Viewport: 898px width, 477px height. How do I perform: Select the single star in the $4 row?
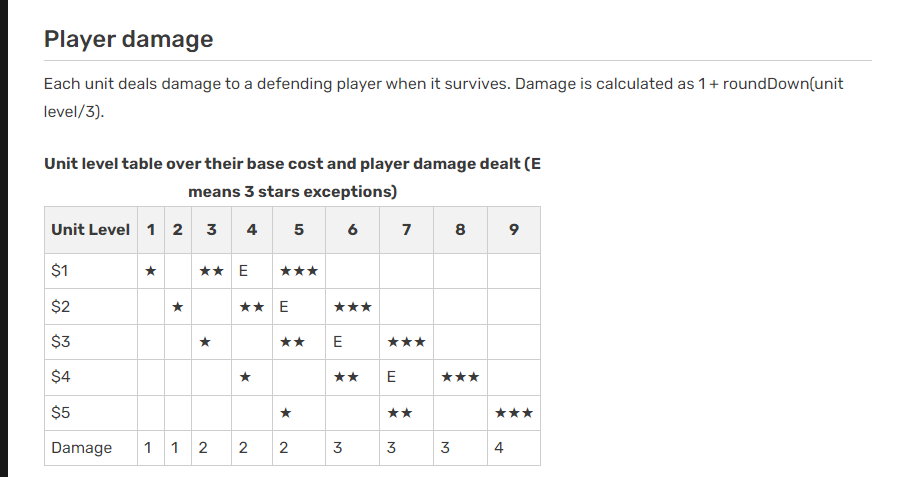pos(244,378)
